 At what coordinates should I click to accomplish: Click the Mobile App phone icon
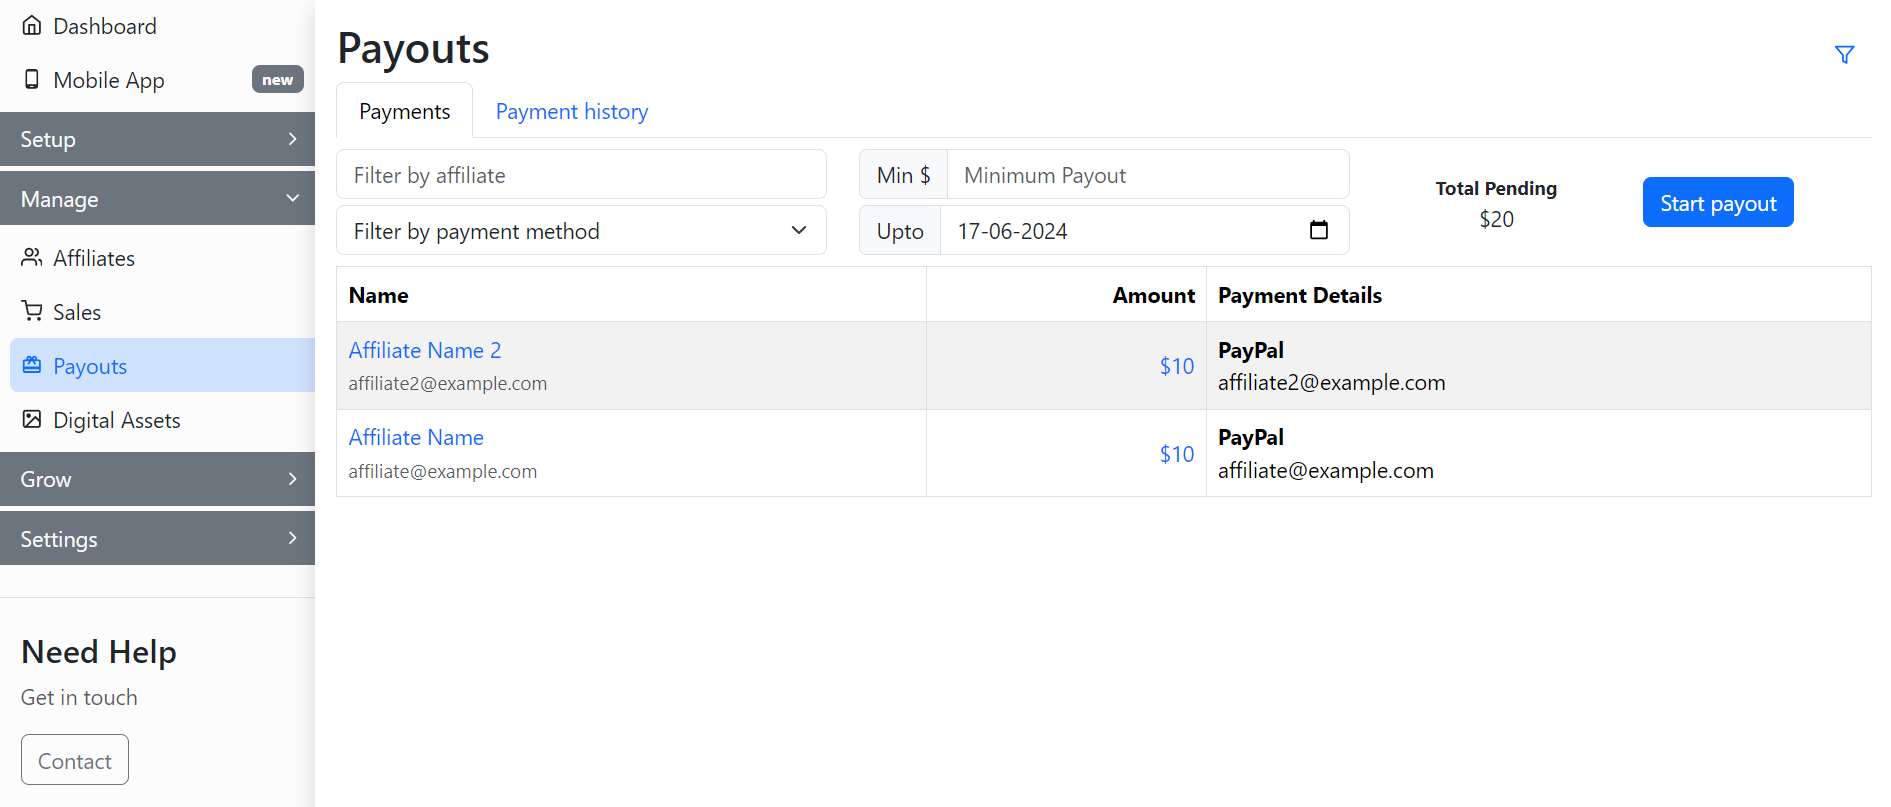tap(32, 80)
